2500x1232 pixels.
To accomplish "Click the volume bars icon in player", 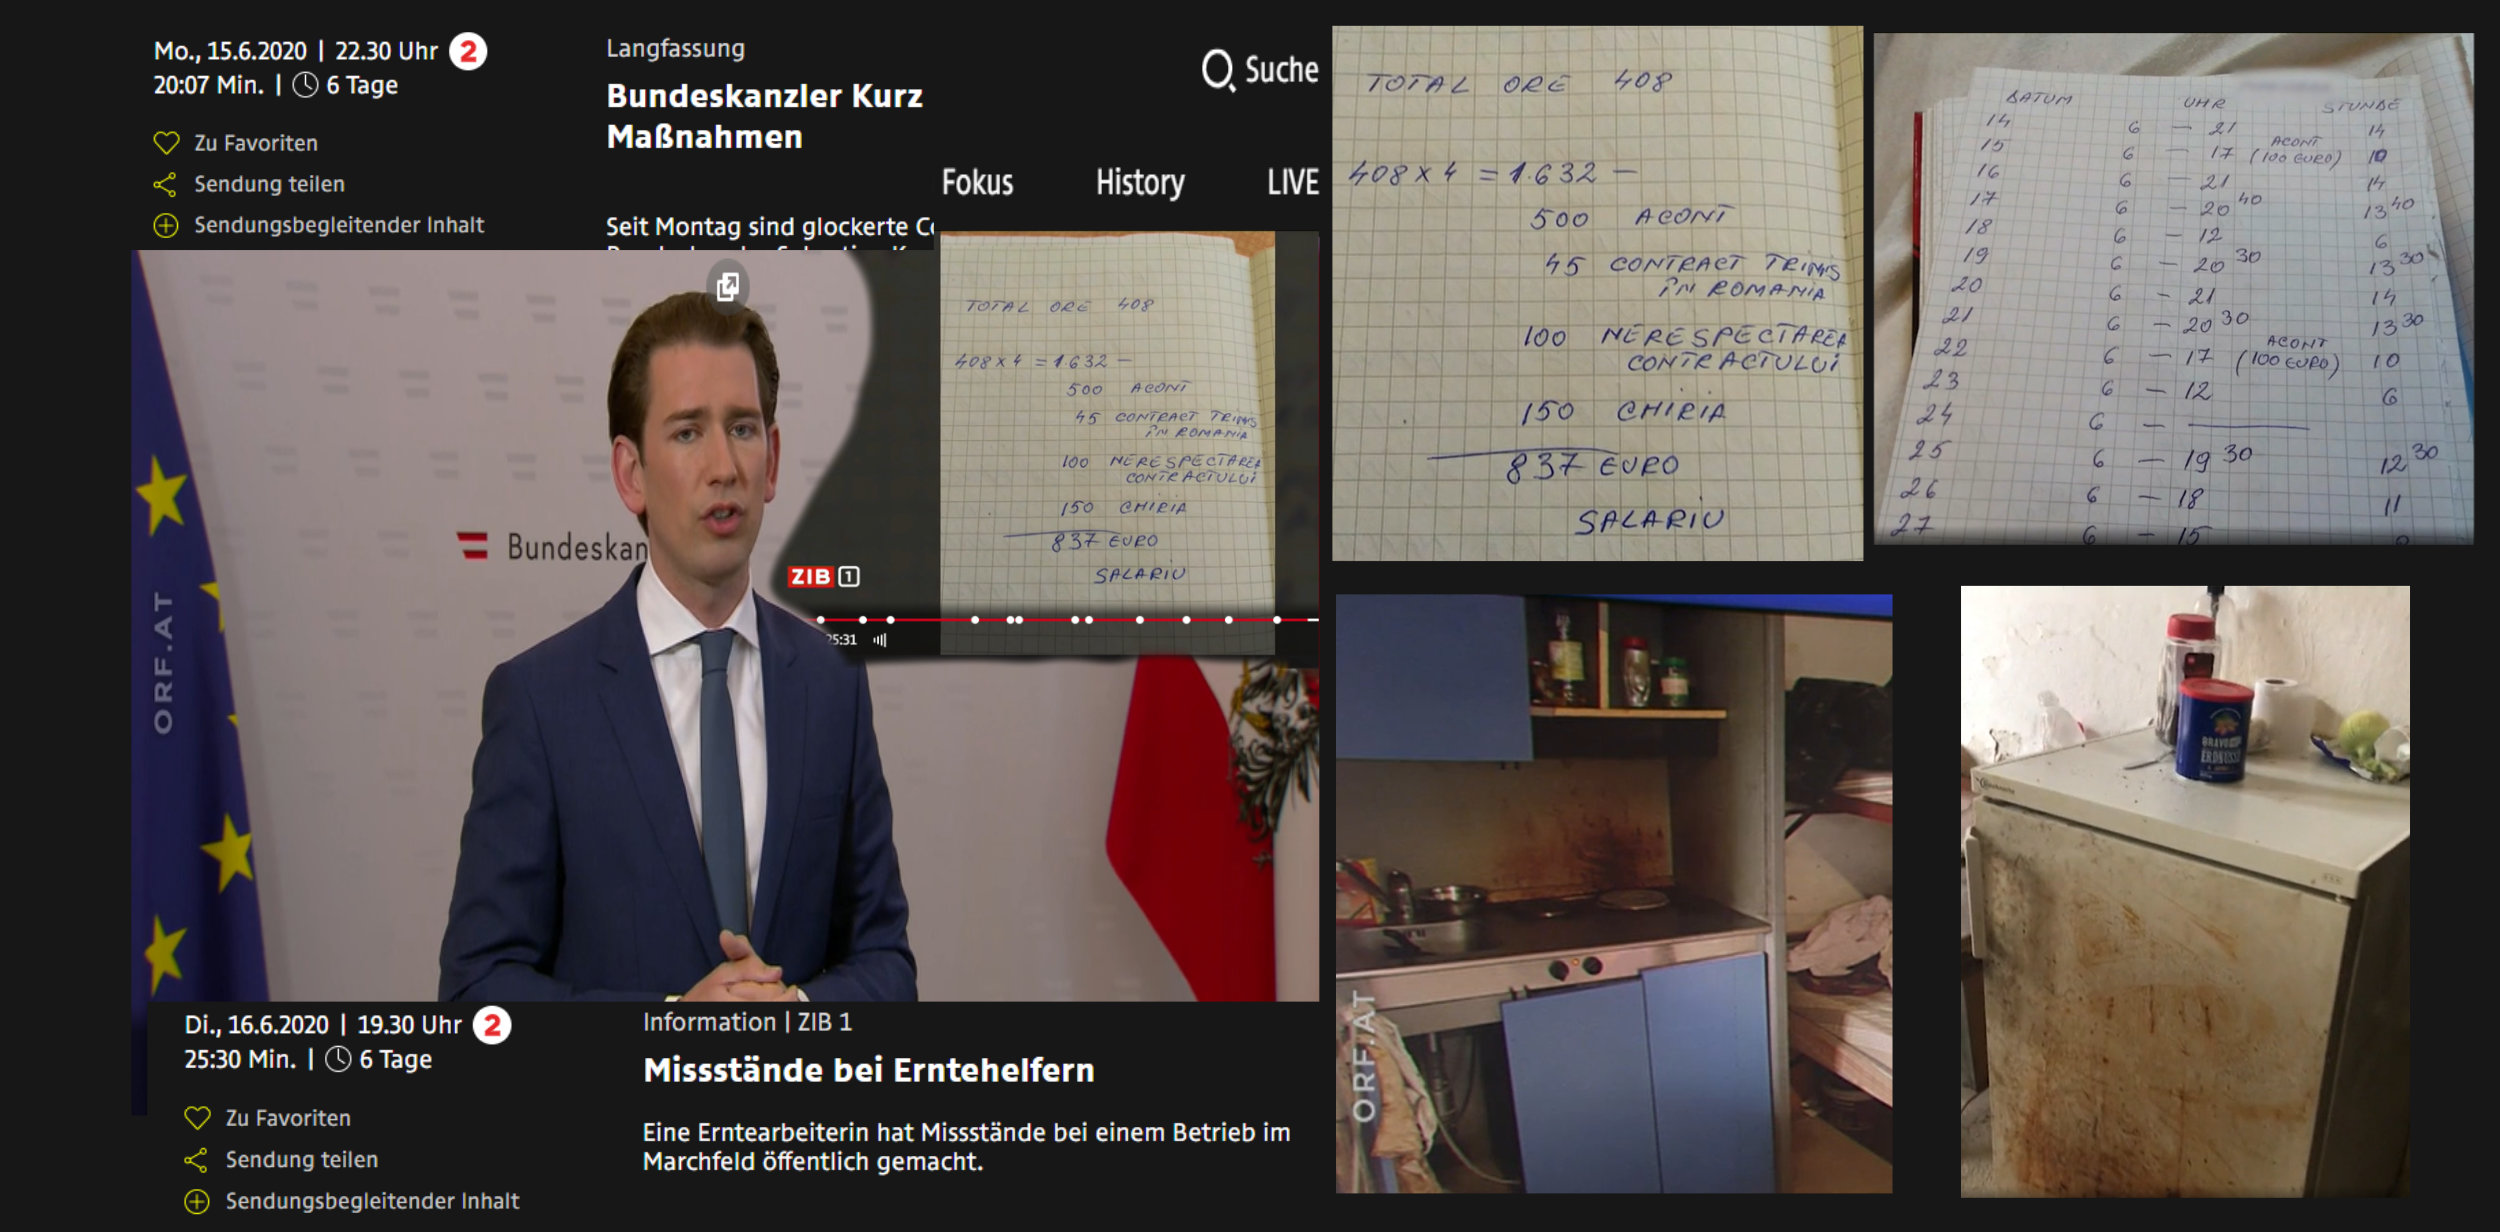I will point(880,640).
